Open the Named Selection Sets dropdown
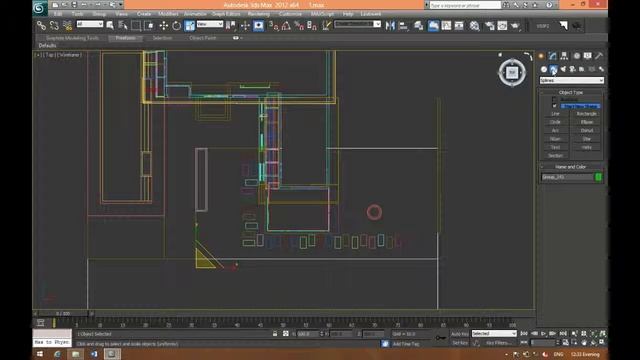Screen dimensions: 640x360 358,24
